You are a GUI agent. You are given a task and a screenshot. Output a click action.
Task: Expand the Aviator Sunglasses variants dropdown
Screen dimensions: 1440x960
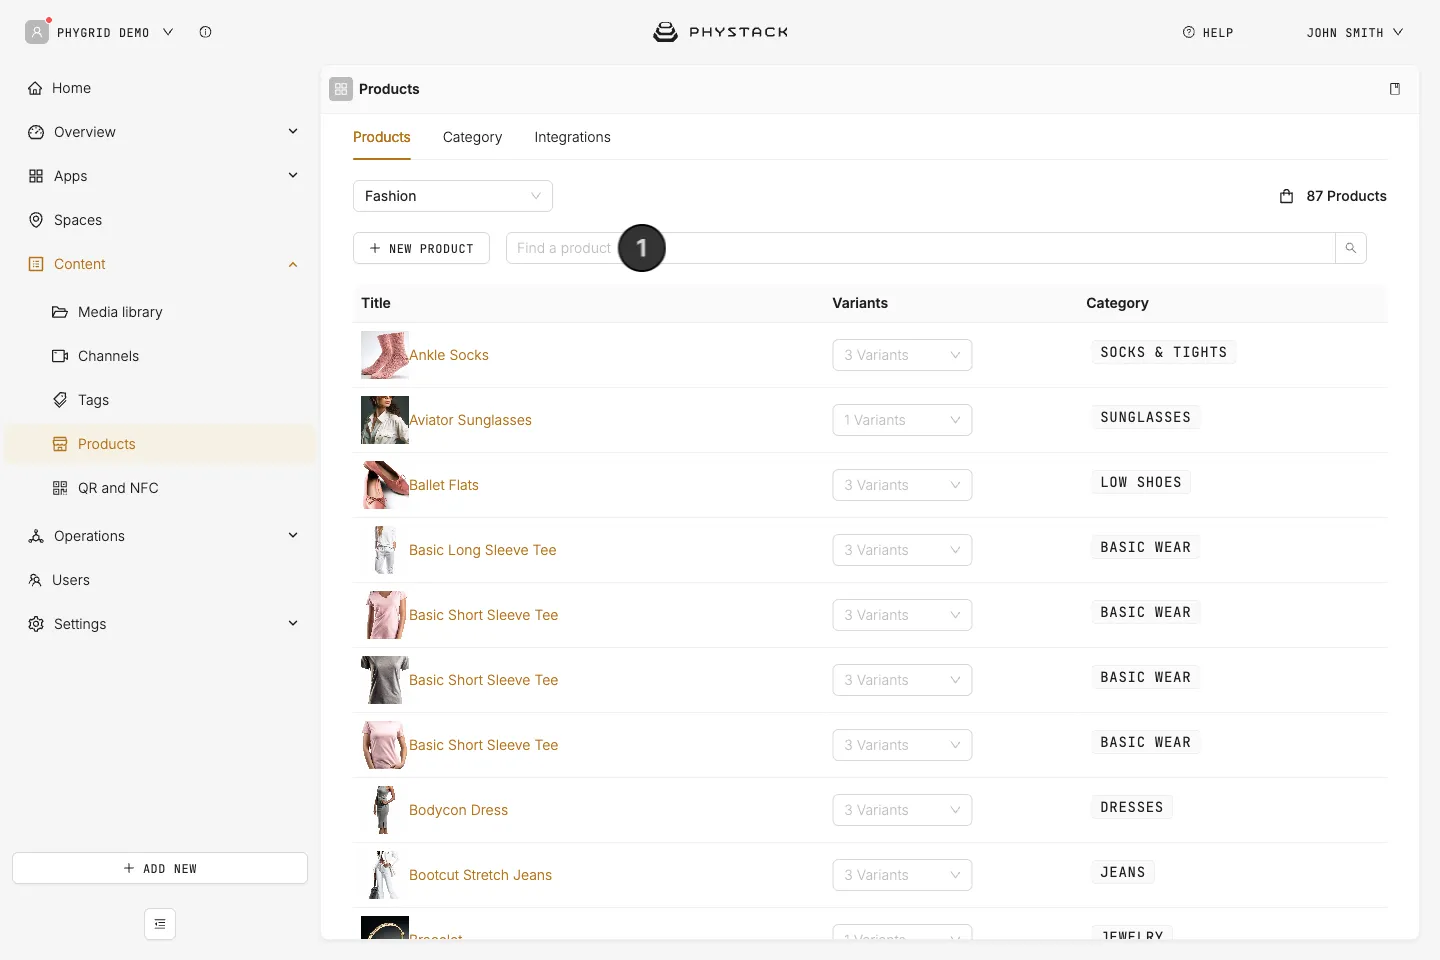point(902,420)
